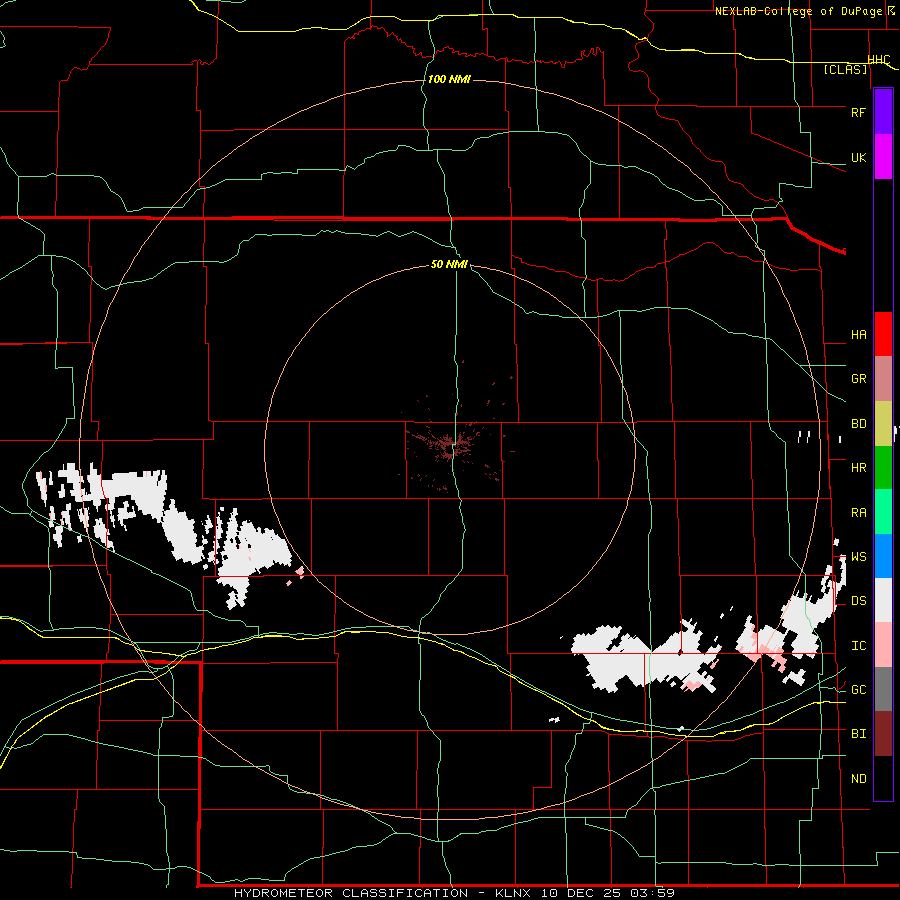
Task: Click the "ND" legend label
Action: (x=859, y=779)
